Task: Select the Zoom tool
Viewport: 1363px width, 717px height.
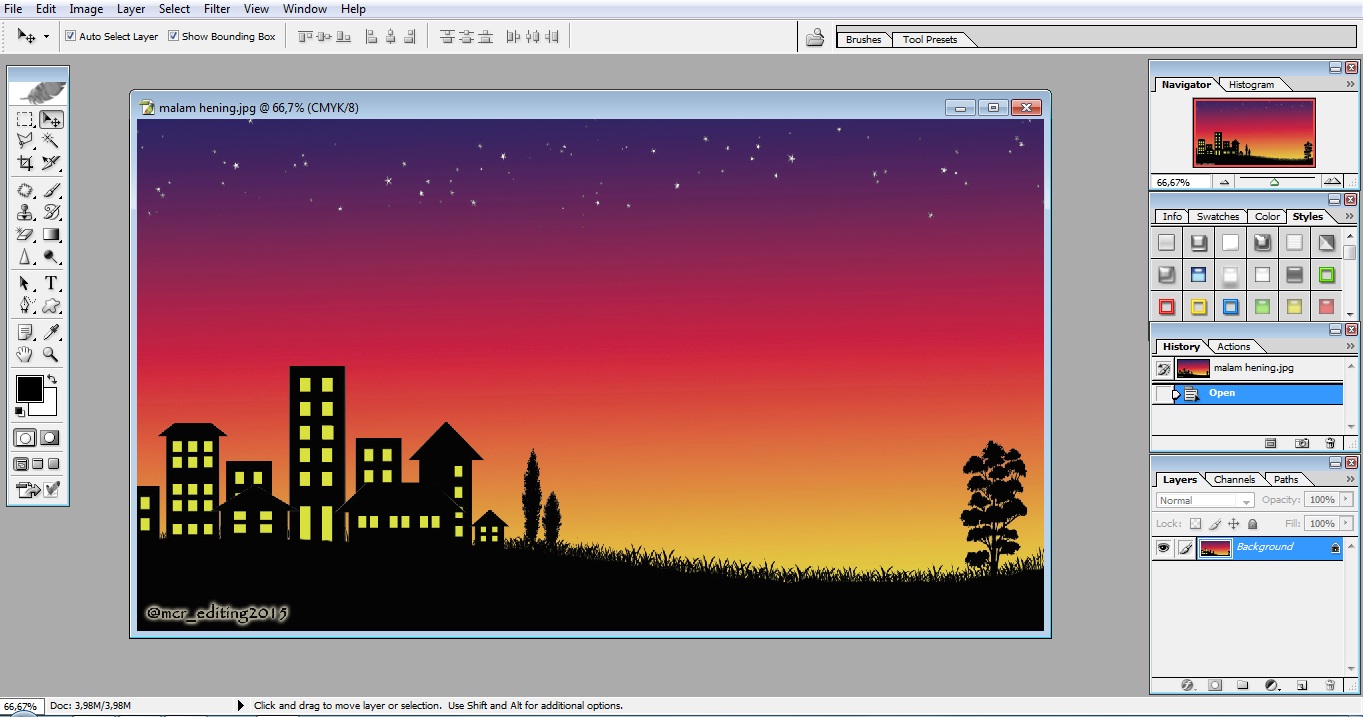Action: [x=51, y=354]
